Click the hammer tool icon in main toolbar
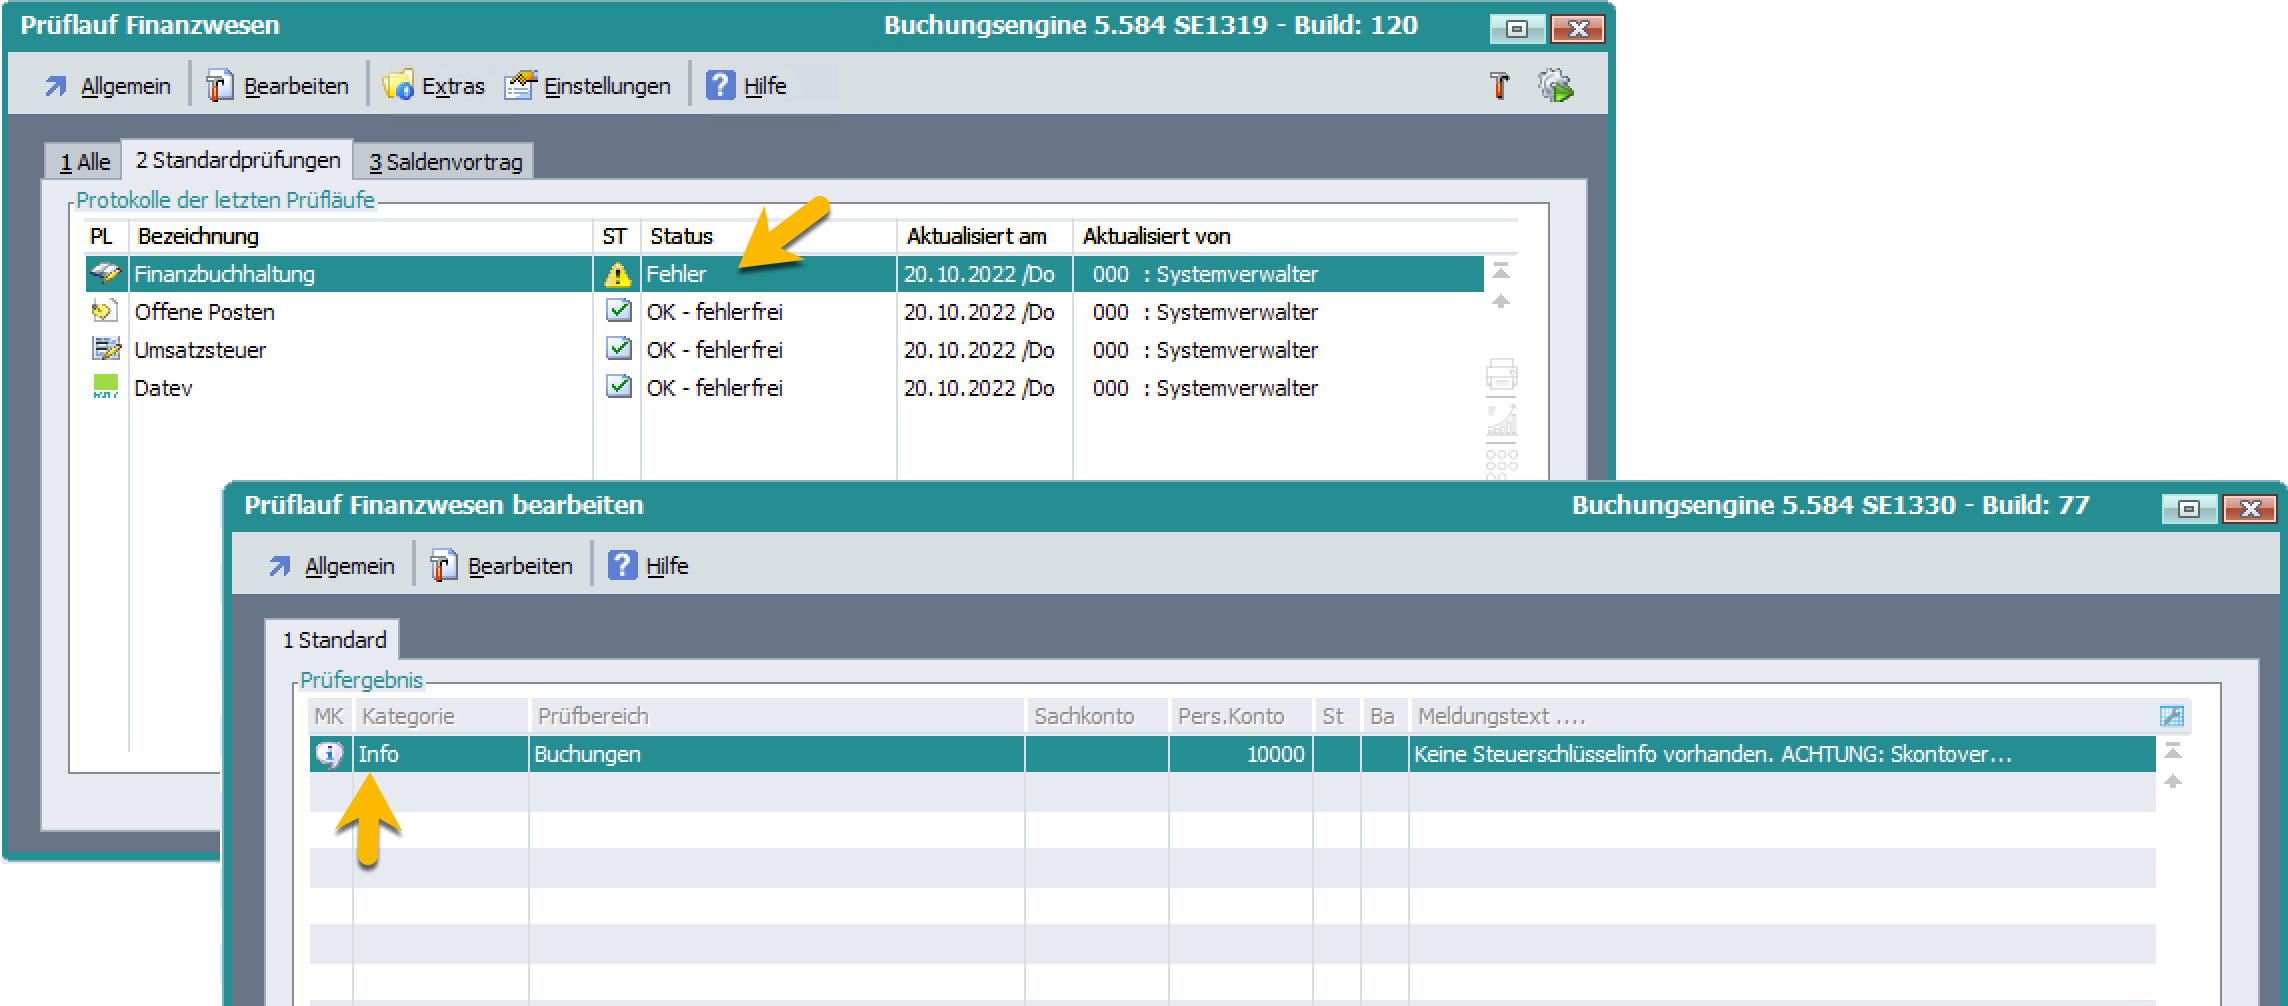This screenshot has width=2288, height=1006. [x=1499, y=86]
